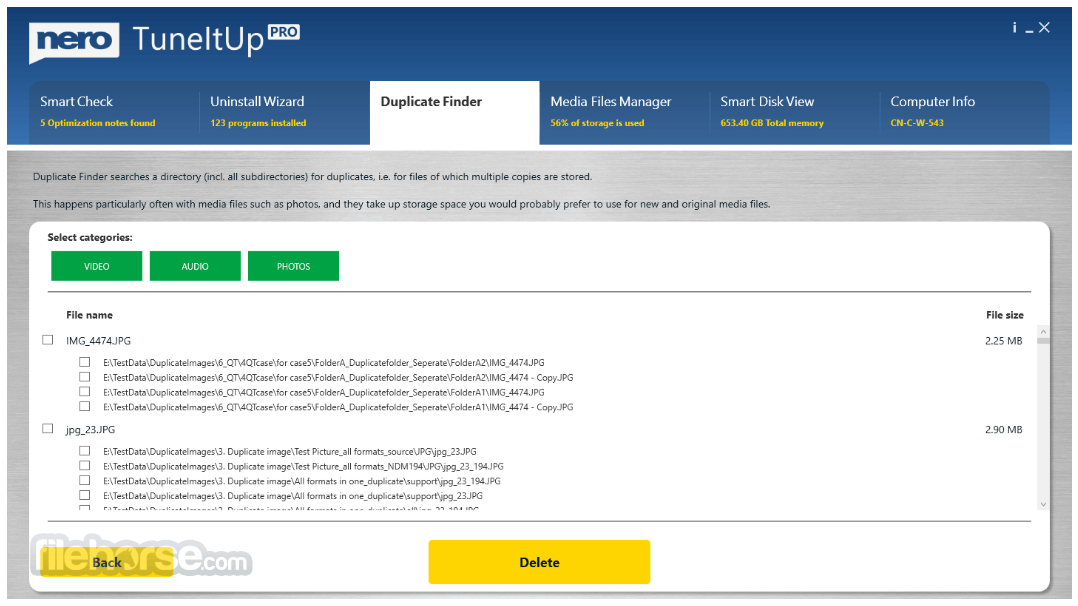Click the File size column header
Image resolution: width=1078 pixels, height=606 pixels.
click(x=1004, y=315)
